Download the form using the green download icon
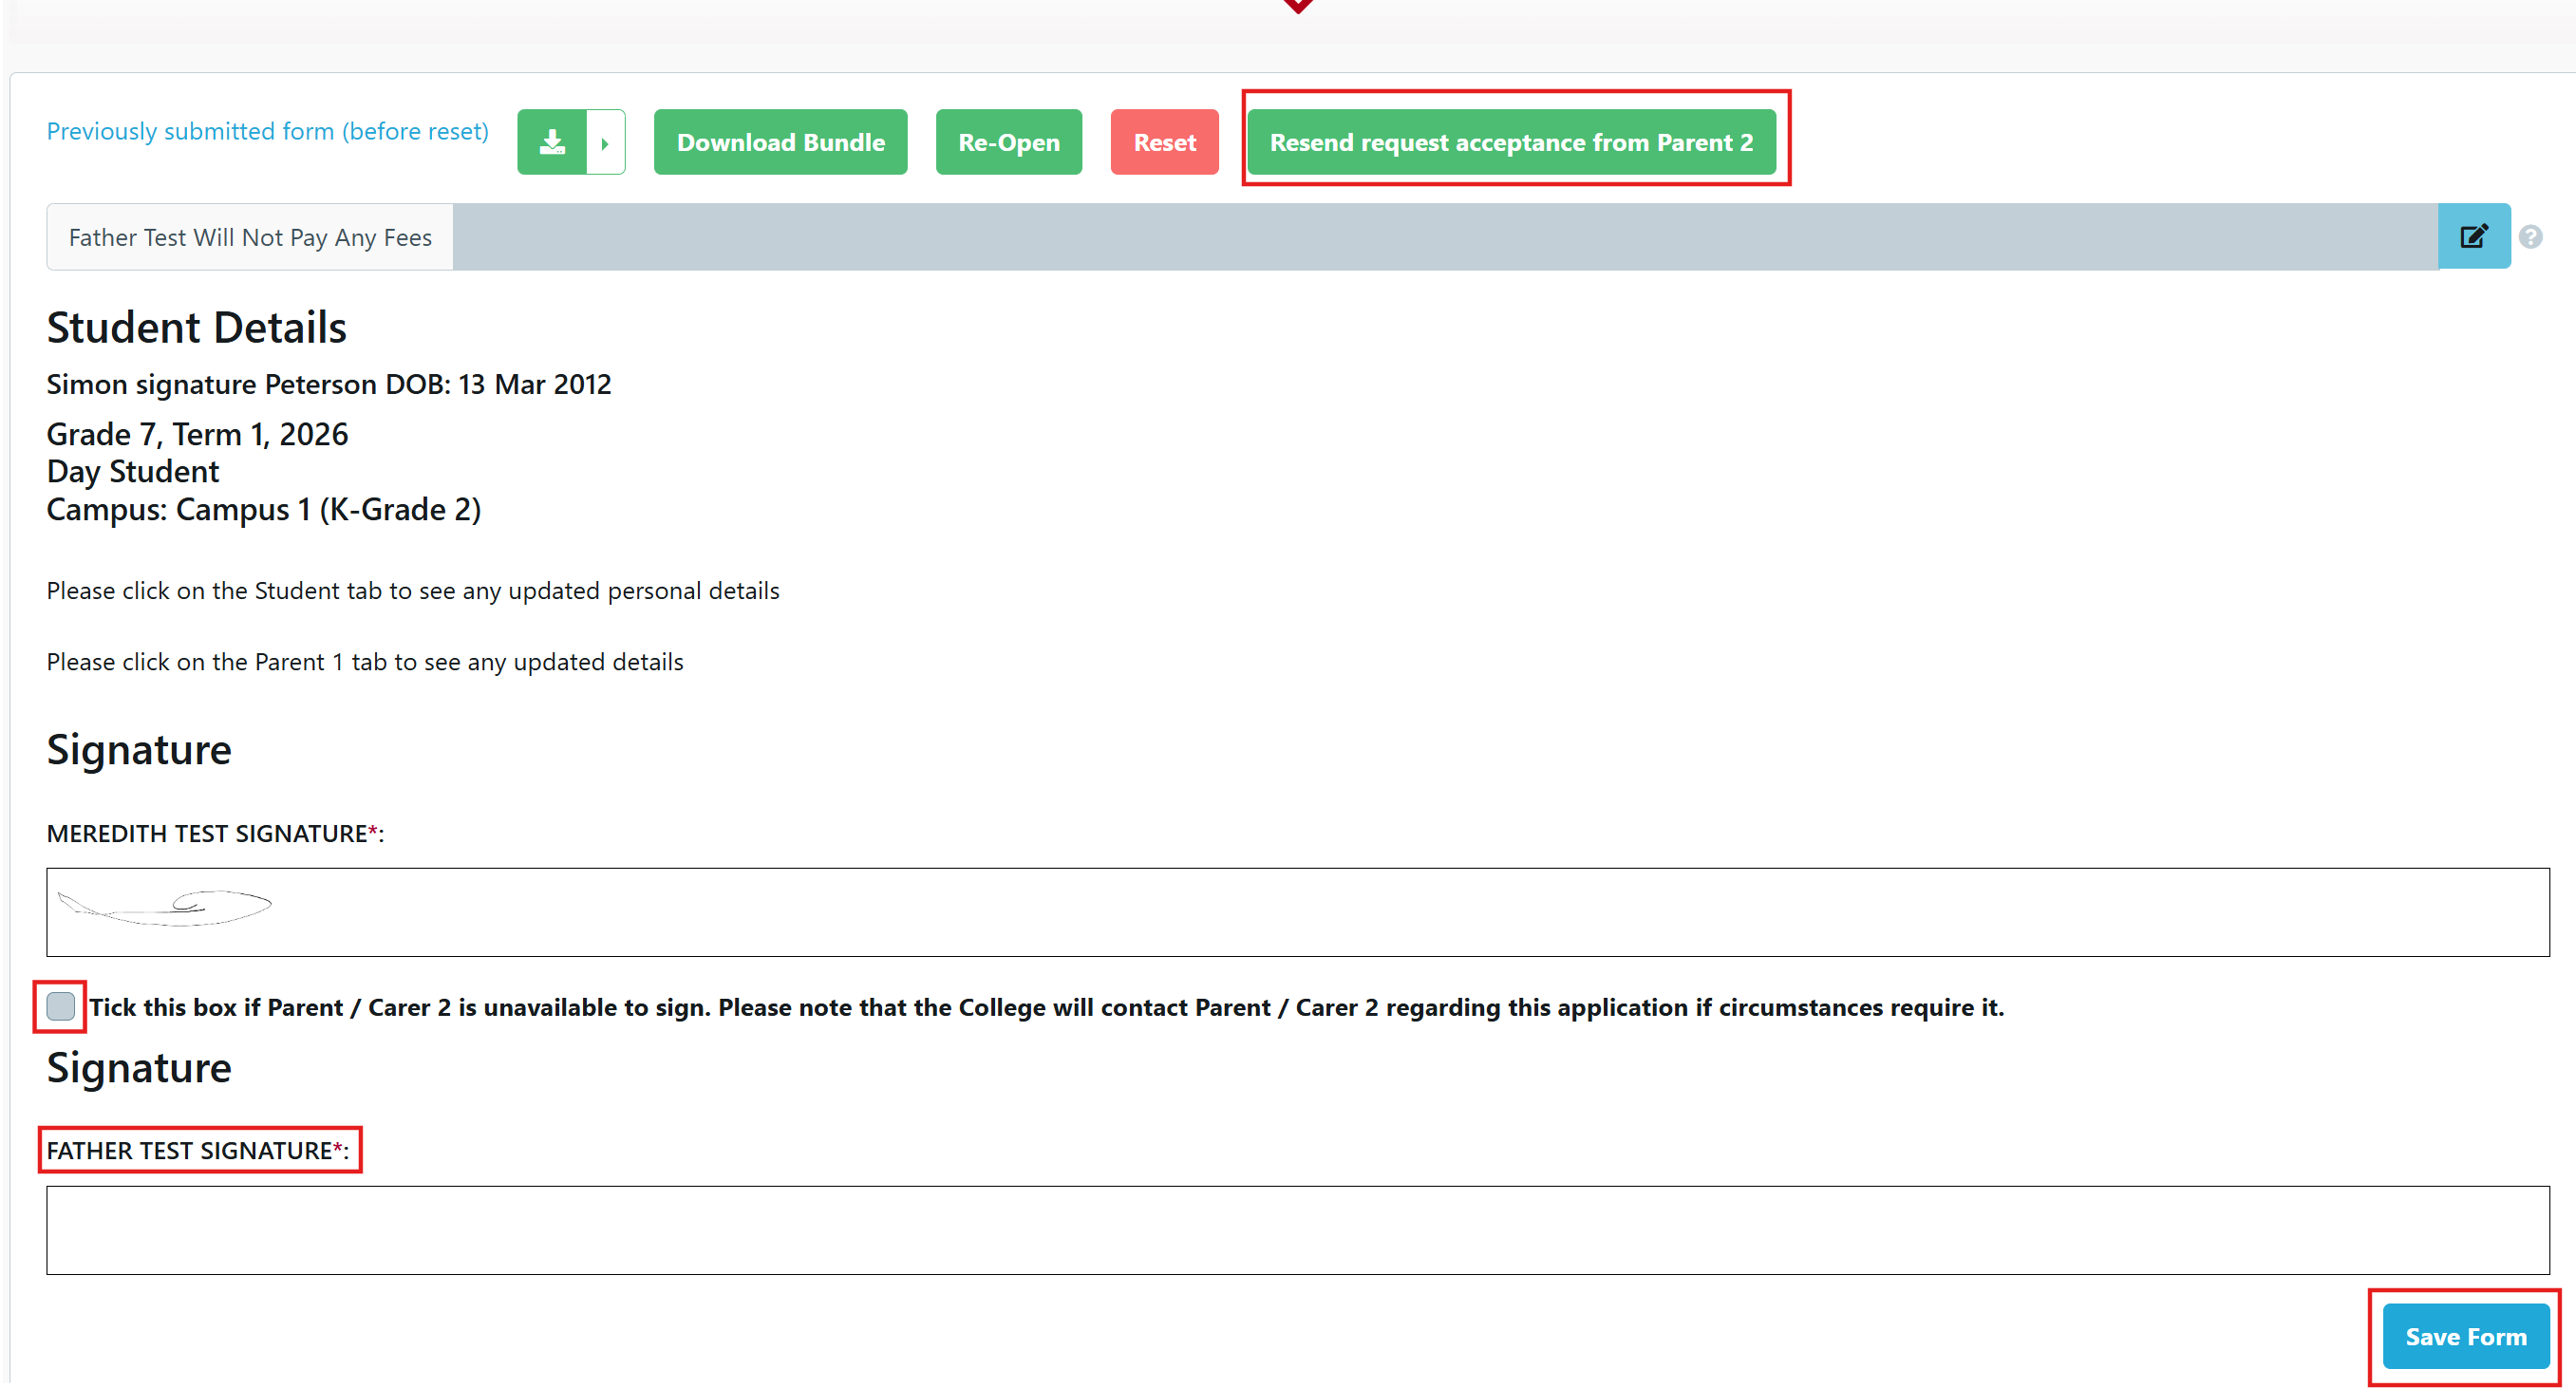This screenshot has width=2576, height=1388. click(x=552, y=142)
